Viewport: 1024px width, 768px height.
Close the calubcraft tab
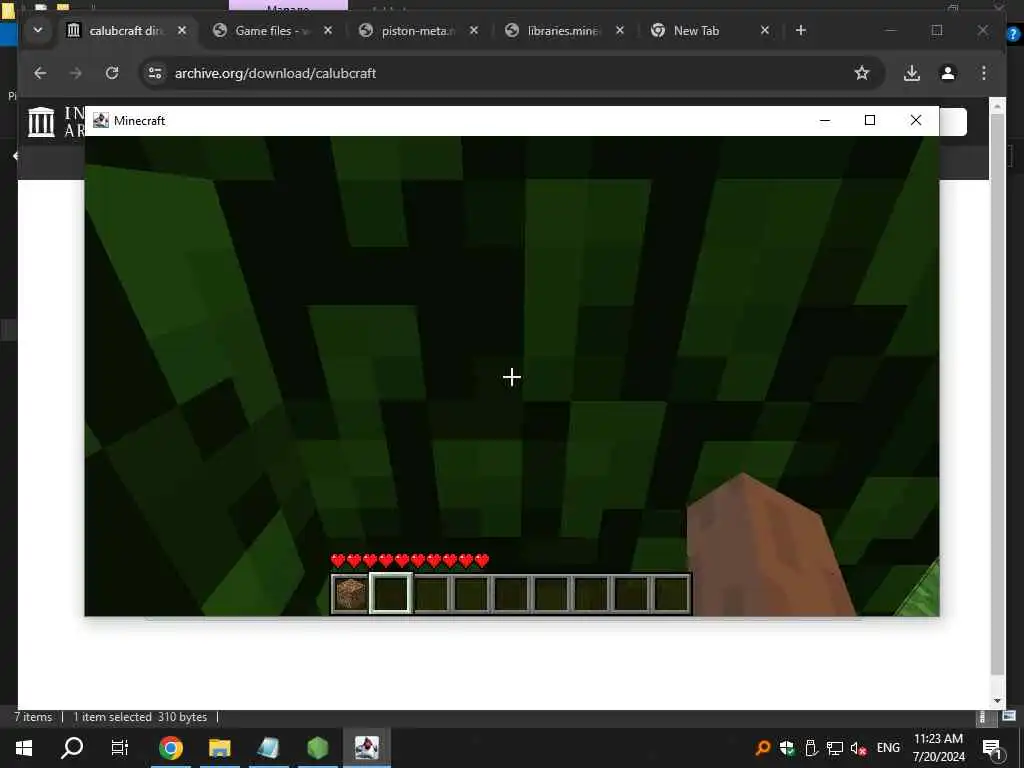pos(182,30)
